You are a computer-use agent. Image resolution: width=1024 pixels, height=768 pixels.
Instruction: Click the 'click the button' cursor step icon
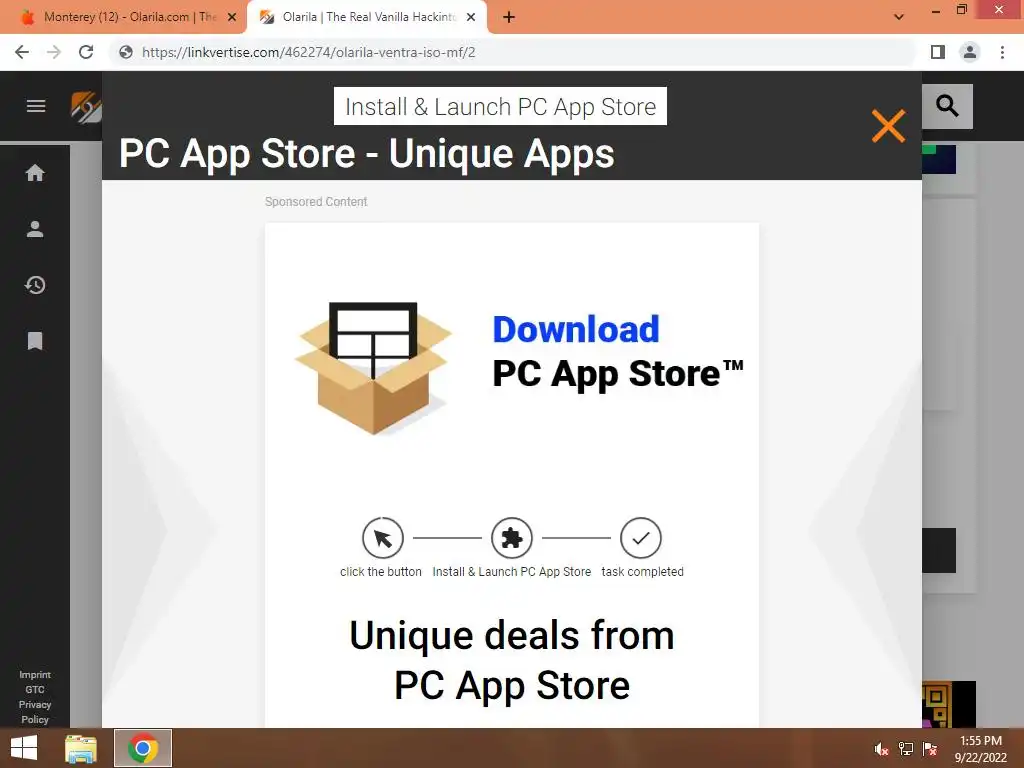pos(383,538)
